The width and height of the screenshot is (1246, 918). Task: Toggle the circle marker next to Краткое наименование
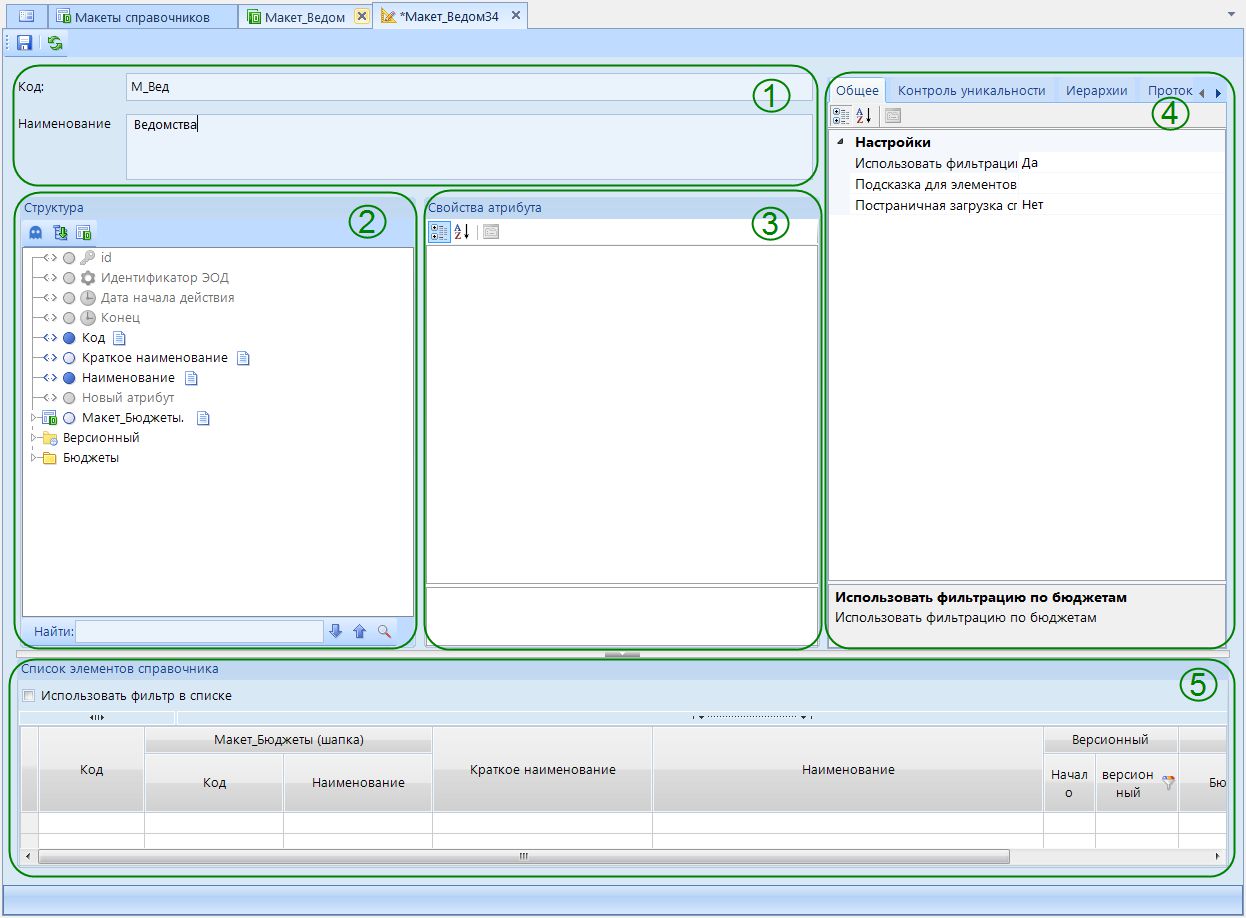[x=69, y=358]
